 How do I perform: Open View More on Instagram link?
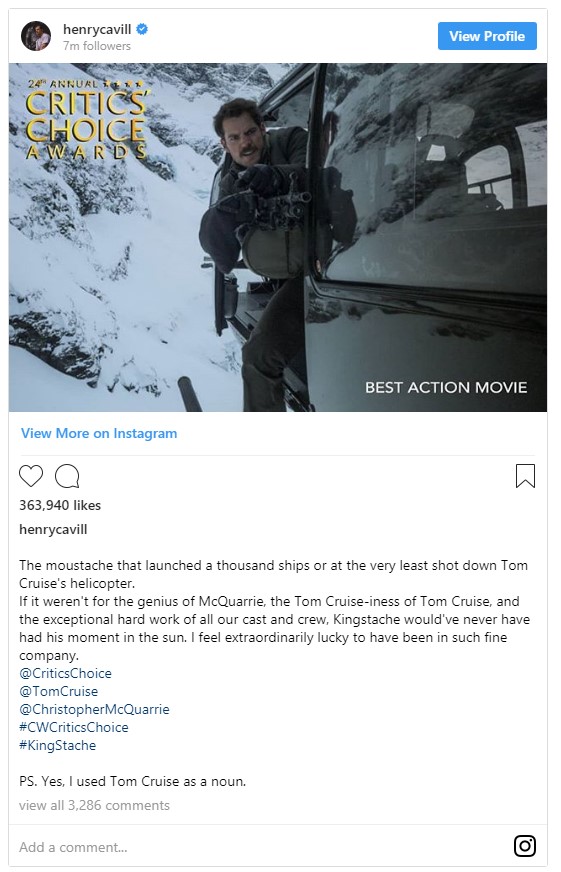(x=99, y=433)
